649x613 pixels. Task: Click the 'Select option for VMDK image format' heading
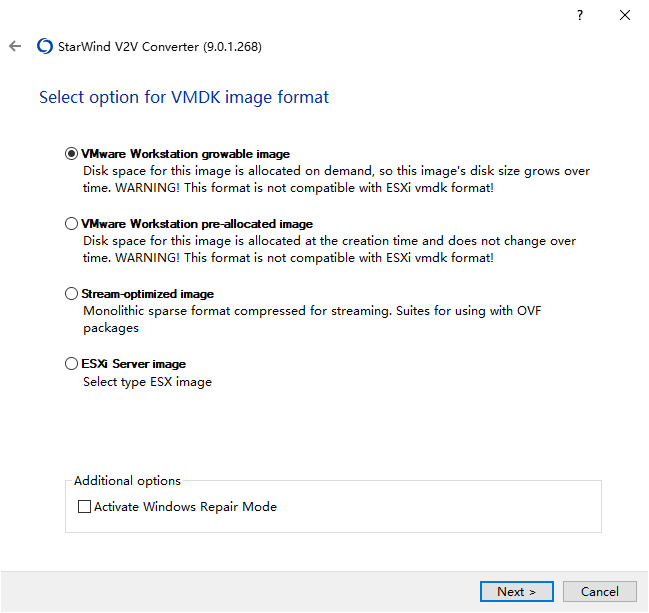(x=184, y=97)
